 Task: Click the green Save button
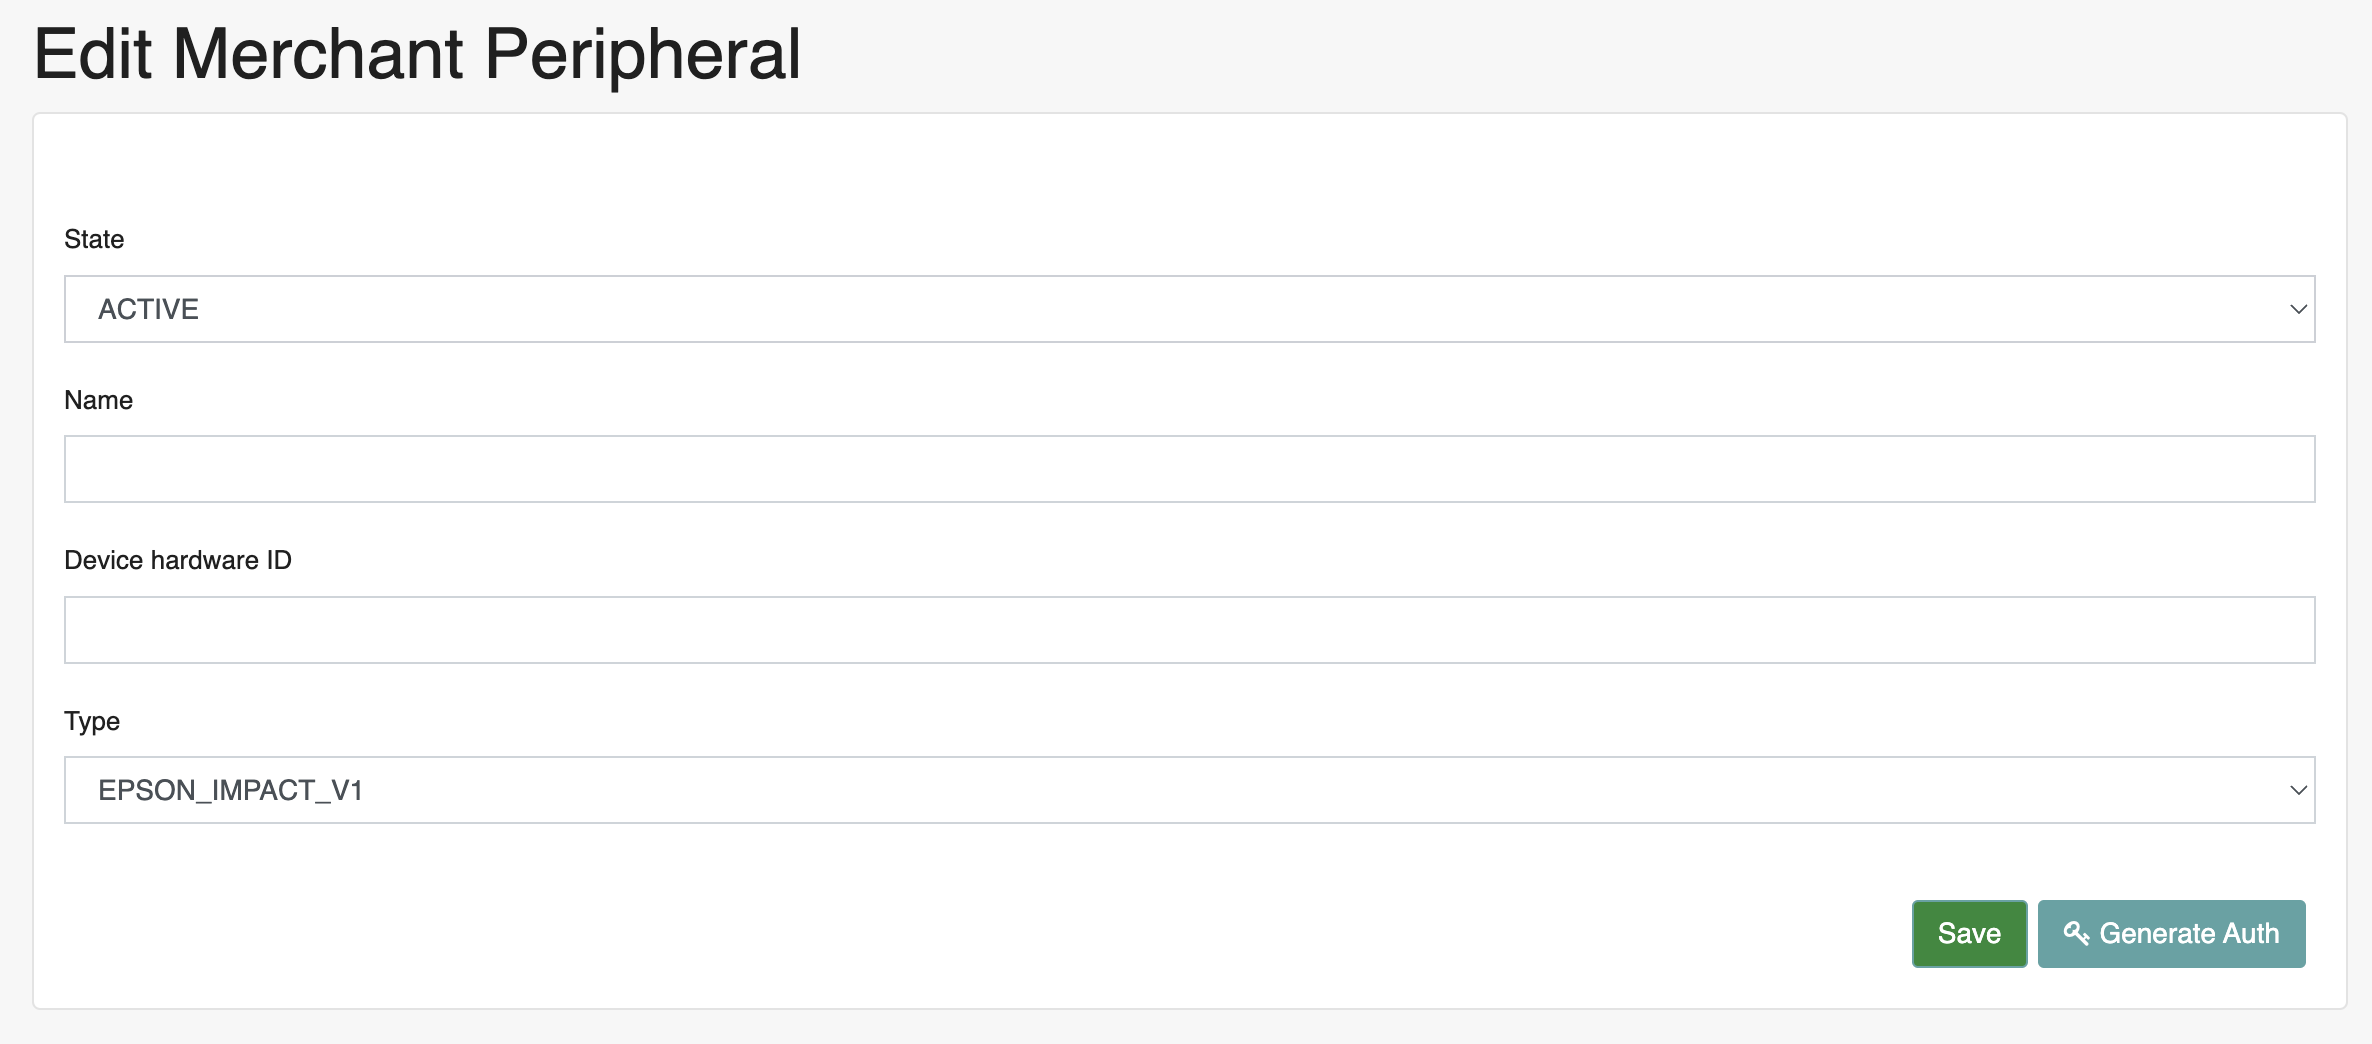(x=1969, y=933)
